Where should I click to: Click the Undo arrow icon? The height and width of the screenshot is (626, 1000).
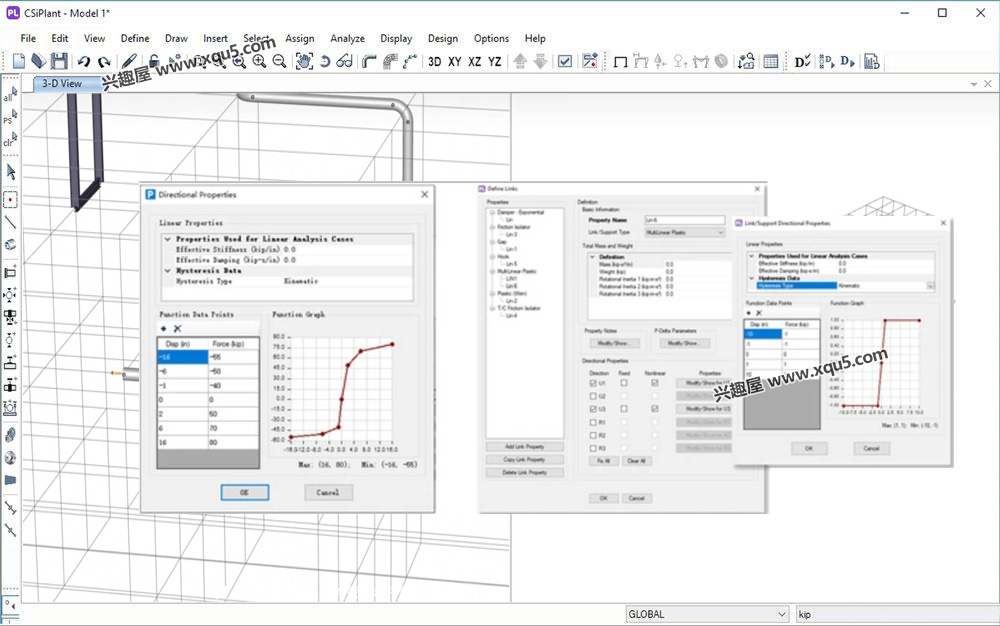coord(84,62)
